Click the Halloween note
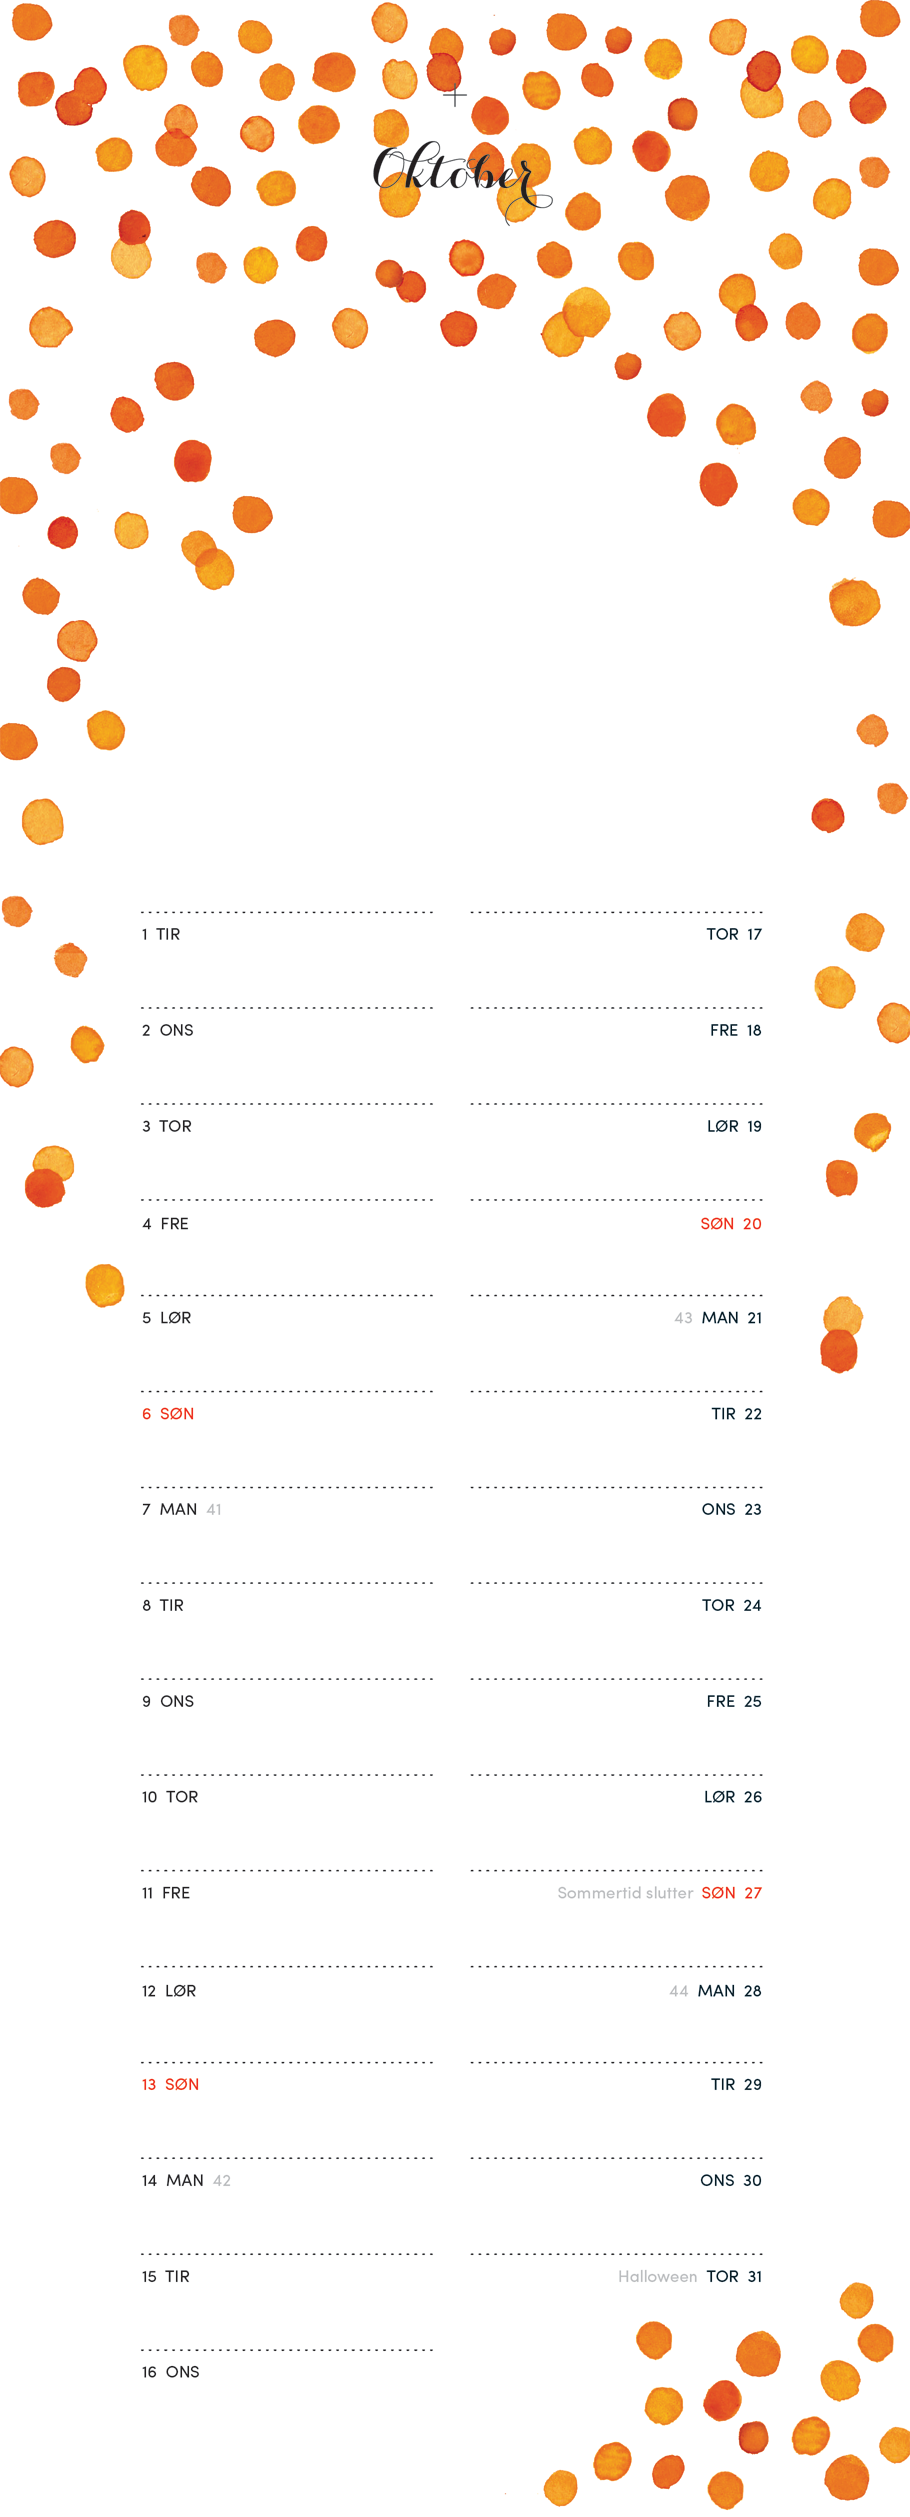 (657, 2276)
